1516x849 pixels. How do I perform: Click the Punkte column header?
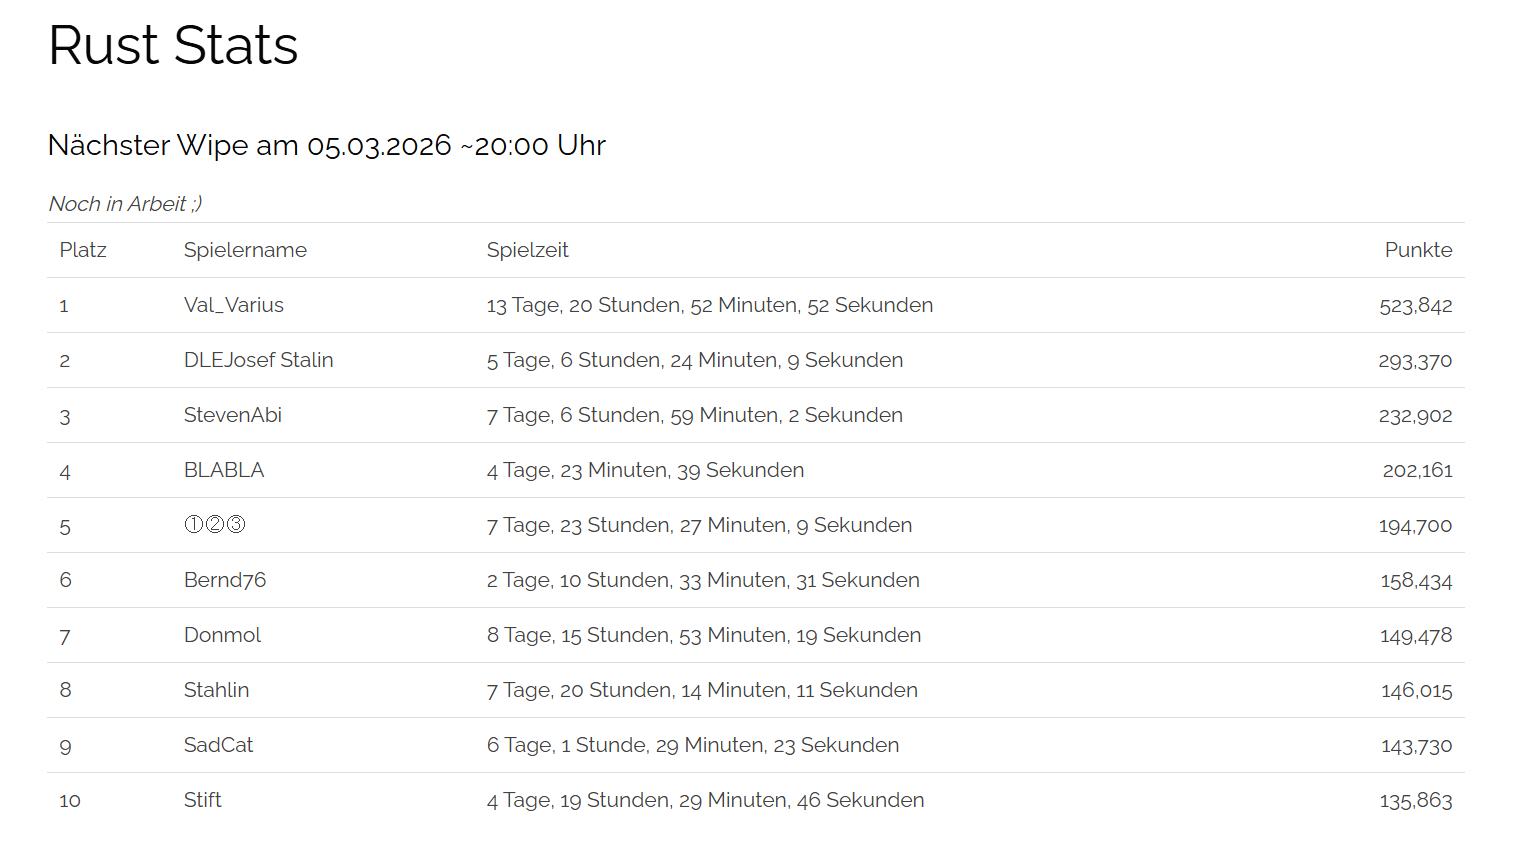coord(1418,250)
